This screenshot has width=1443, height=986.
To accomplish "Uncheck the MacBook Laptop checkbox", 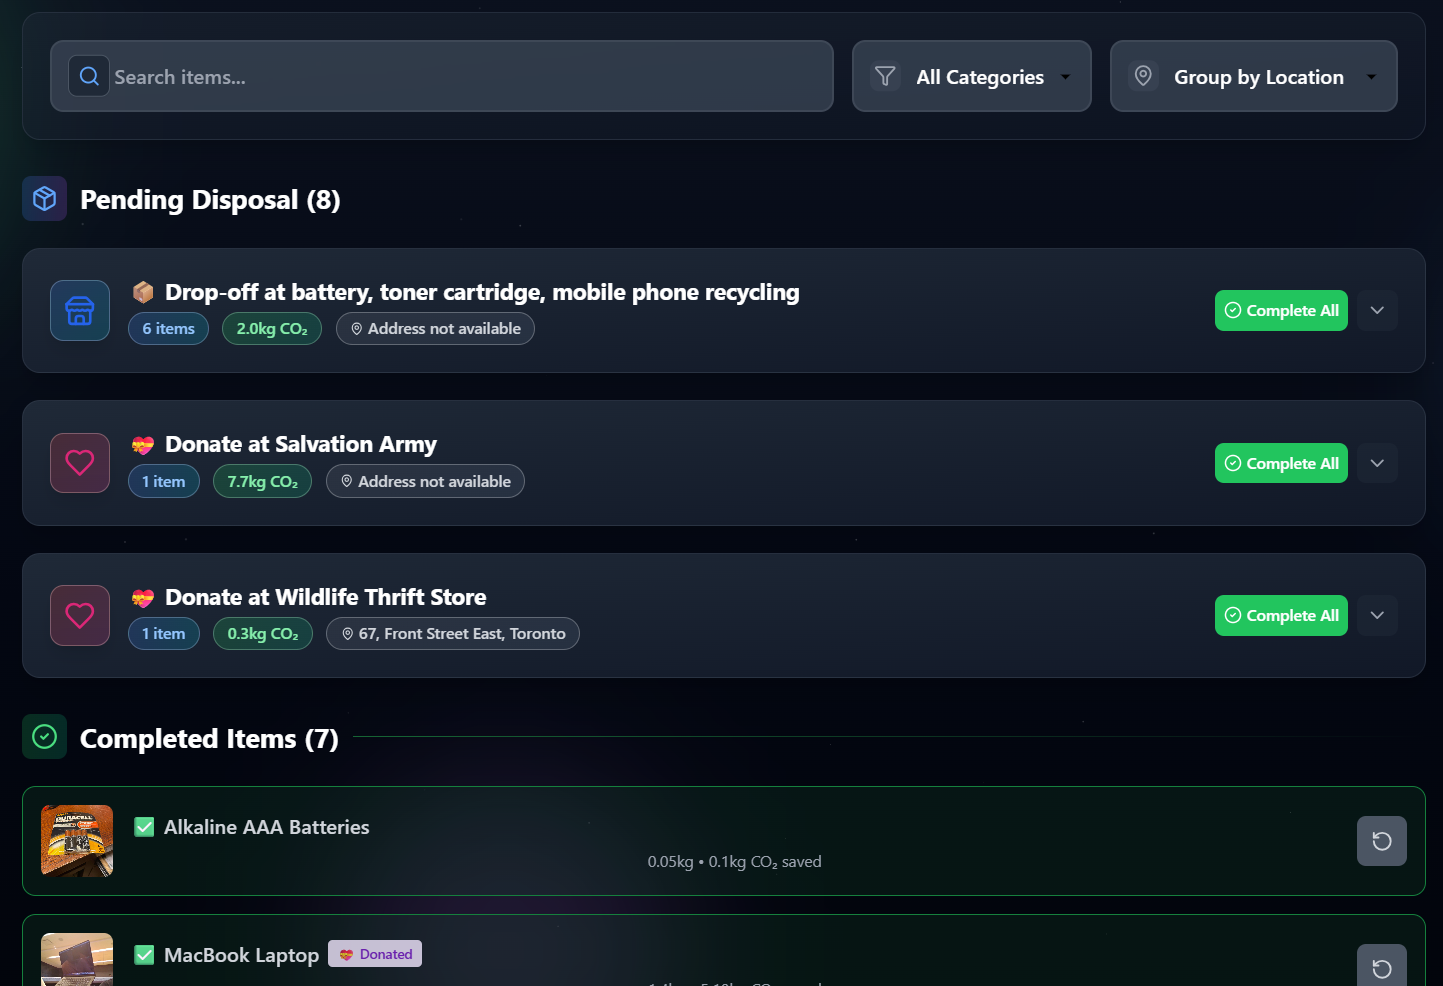I will pos(144,954).
